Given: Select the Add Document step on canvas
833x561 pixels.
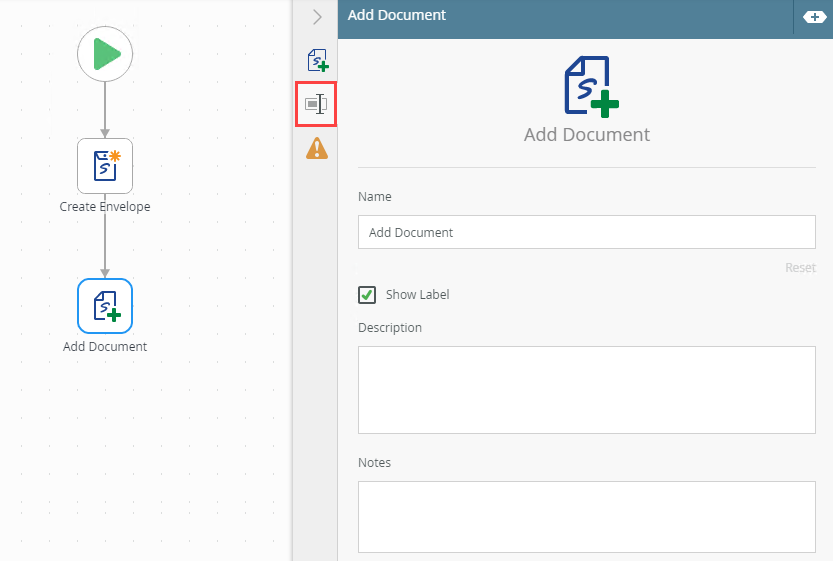Looking at the screenshot, I should [x=105, y=306].
